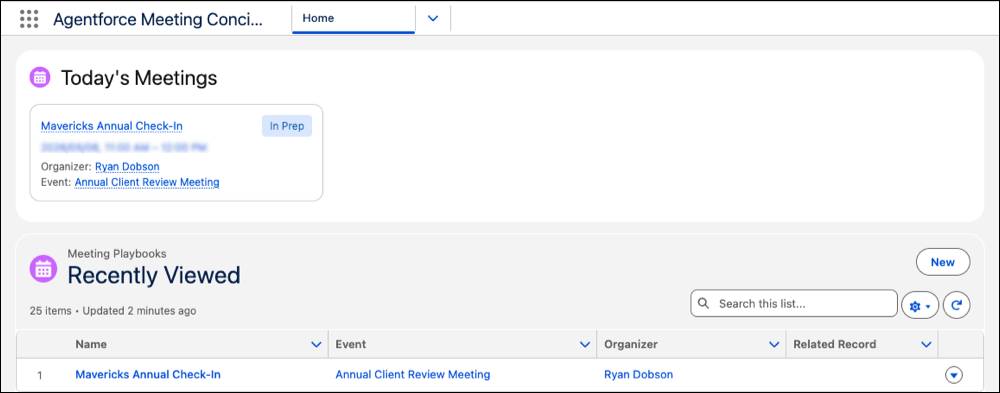Open the Related Record column dropdown arrow
The height and width of the screenshot is (393, 1000).
click(x=926, y=345)
